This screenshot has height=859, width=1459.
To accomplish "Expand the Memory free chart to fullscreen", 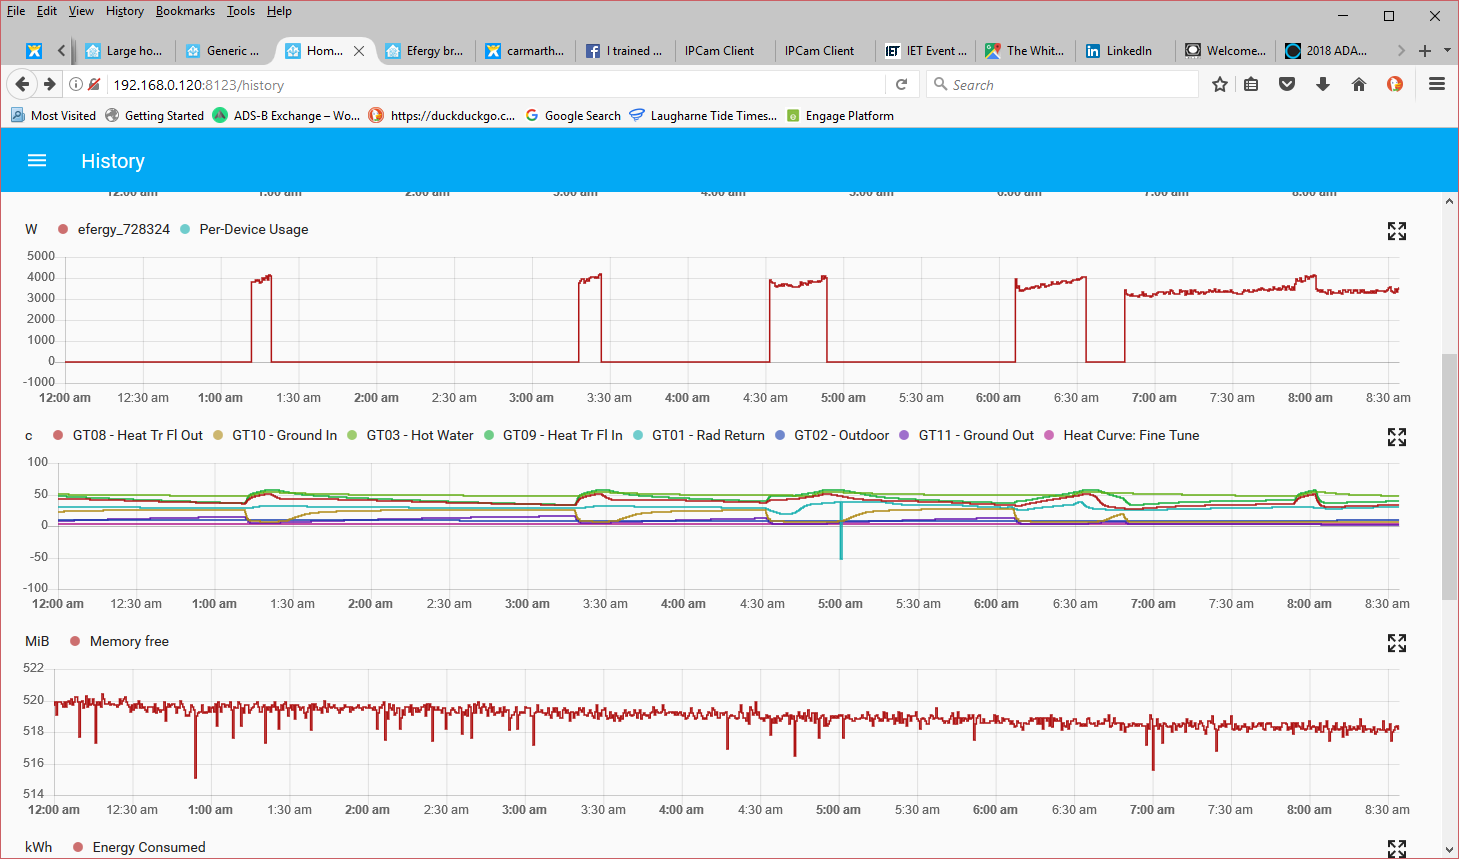I will click(1396, 643).
